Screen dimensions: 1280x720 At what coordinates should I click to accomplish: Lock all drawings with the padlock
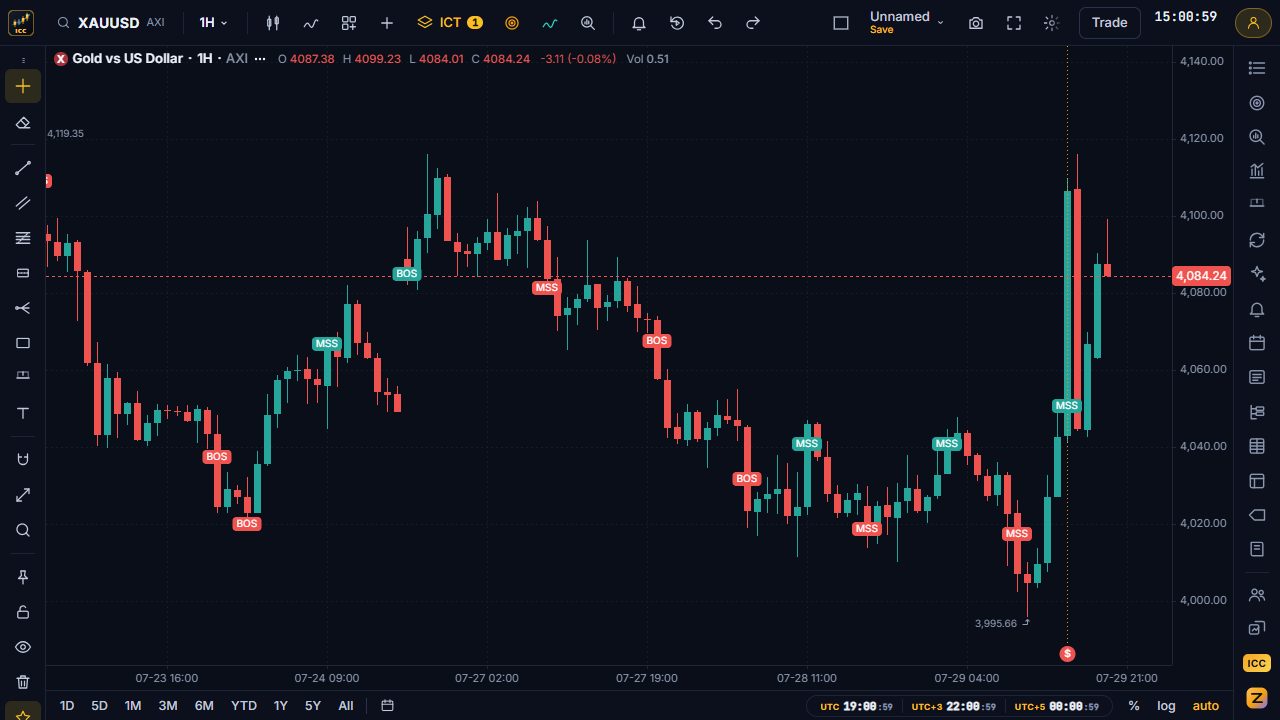[23, 612]
